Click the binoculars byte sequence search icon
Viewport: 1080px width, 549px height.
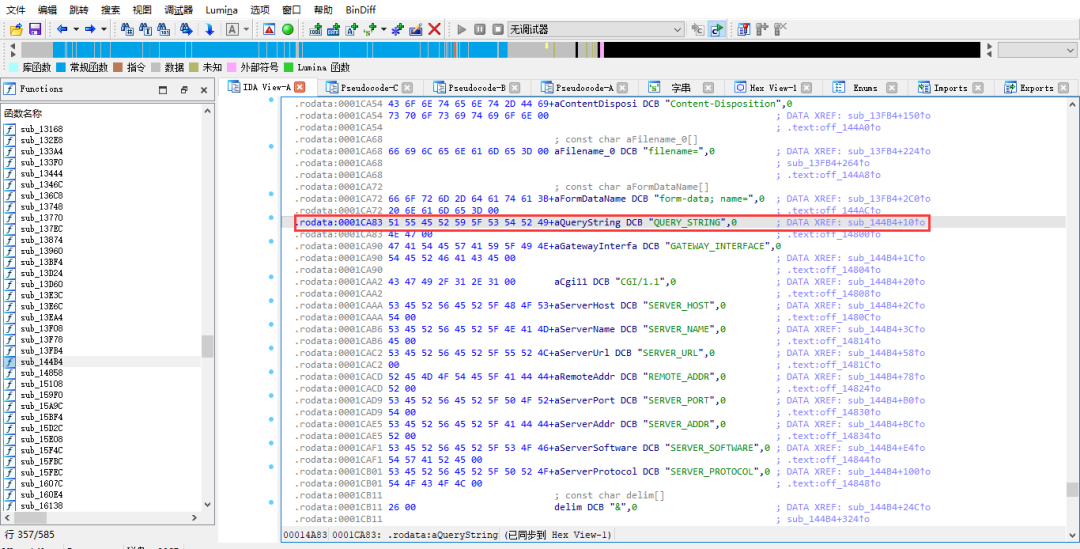tap(164, 30)
